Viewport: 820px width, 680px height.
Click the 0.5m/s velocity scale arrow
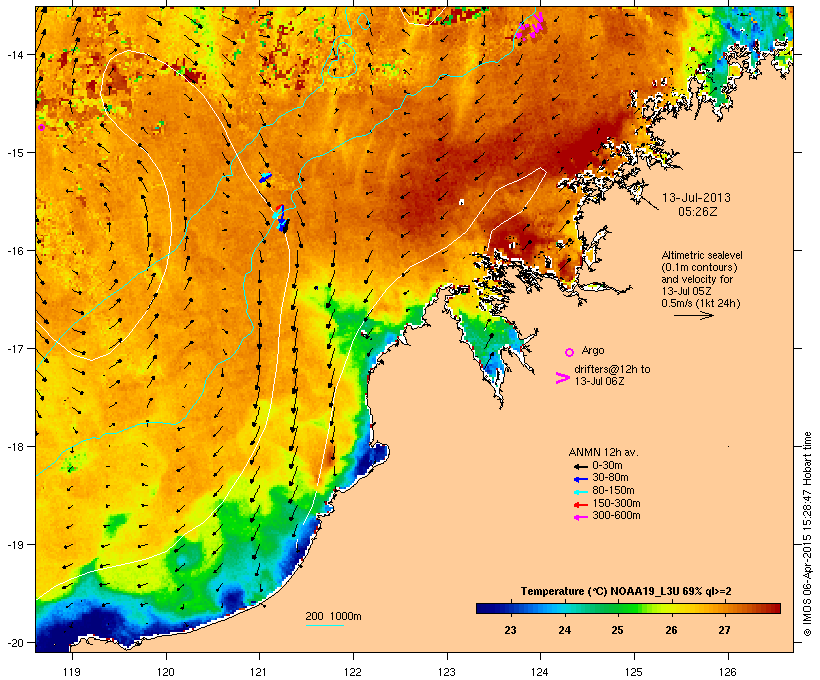(693, 315)
